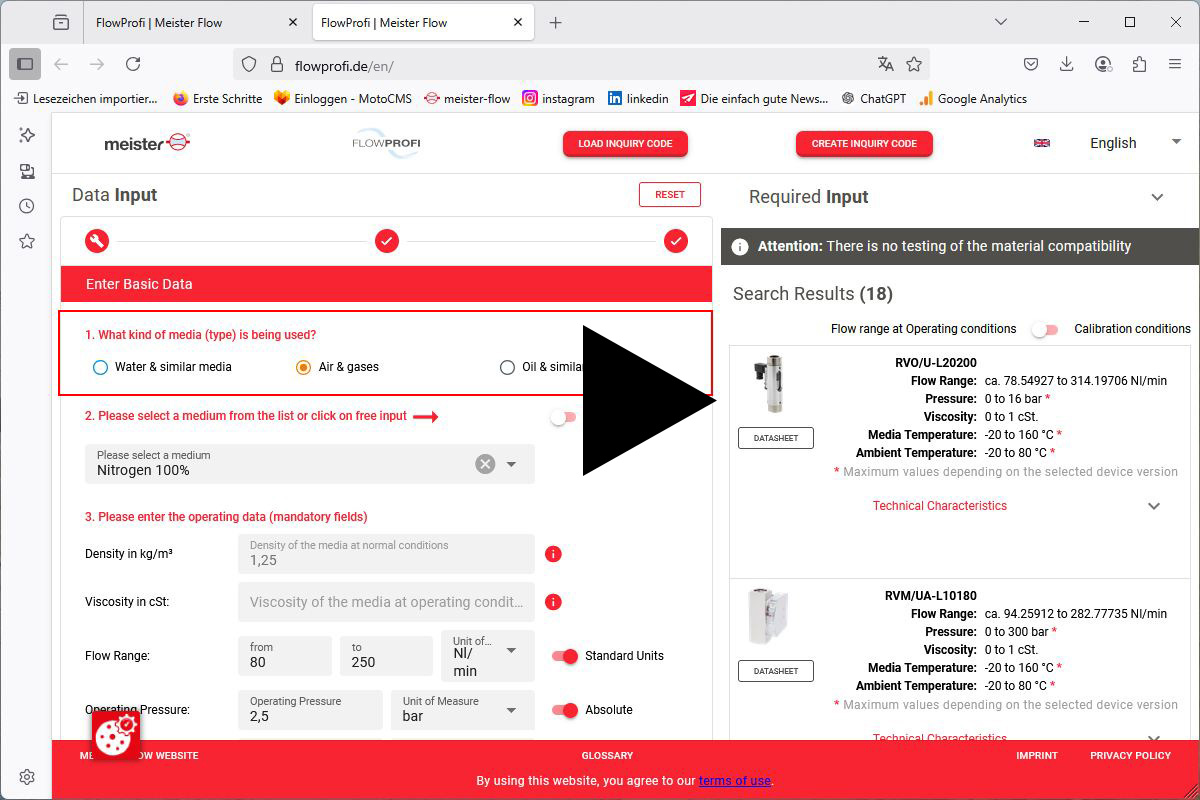Viewport: 1200px width, 800px height.
Task: Click the second checkmark step icon
Action: coord(387,240)
